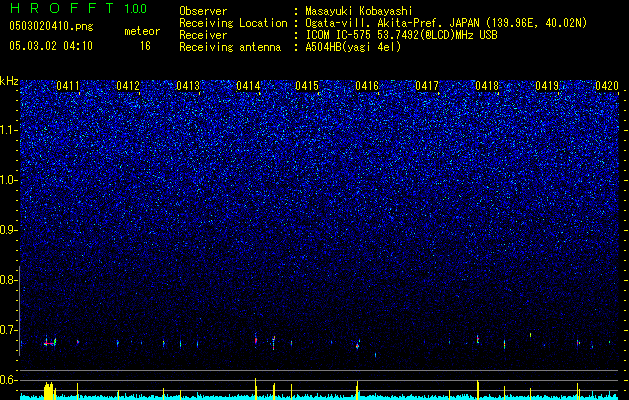Click the date stamp 05.03.02 04:10
629x400 pixels.
tap(51, 46)
